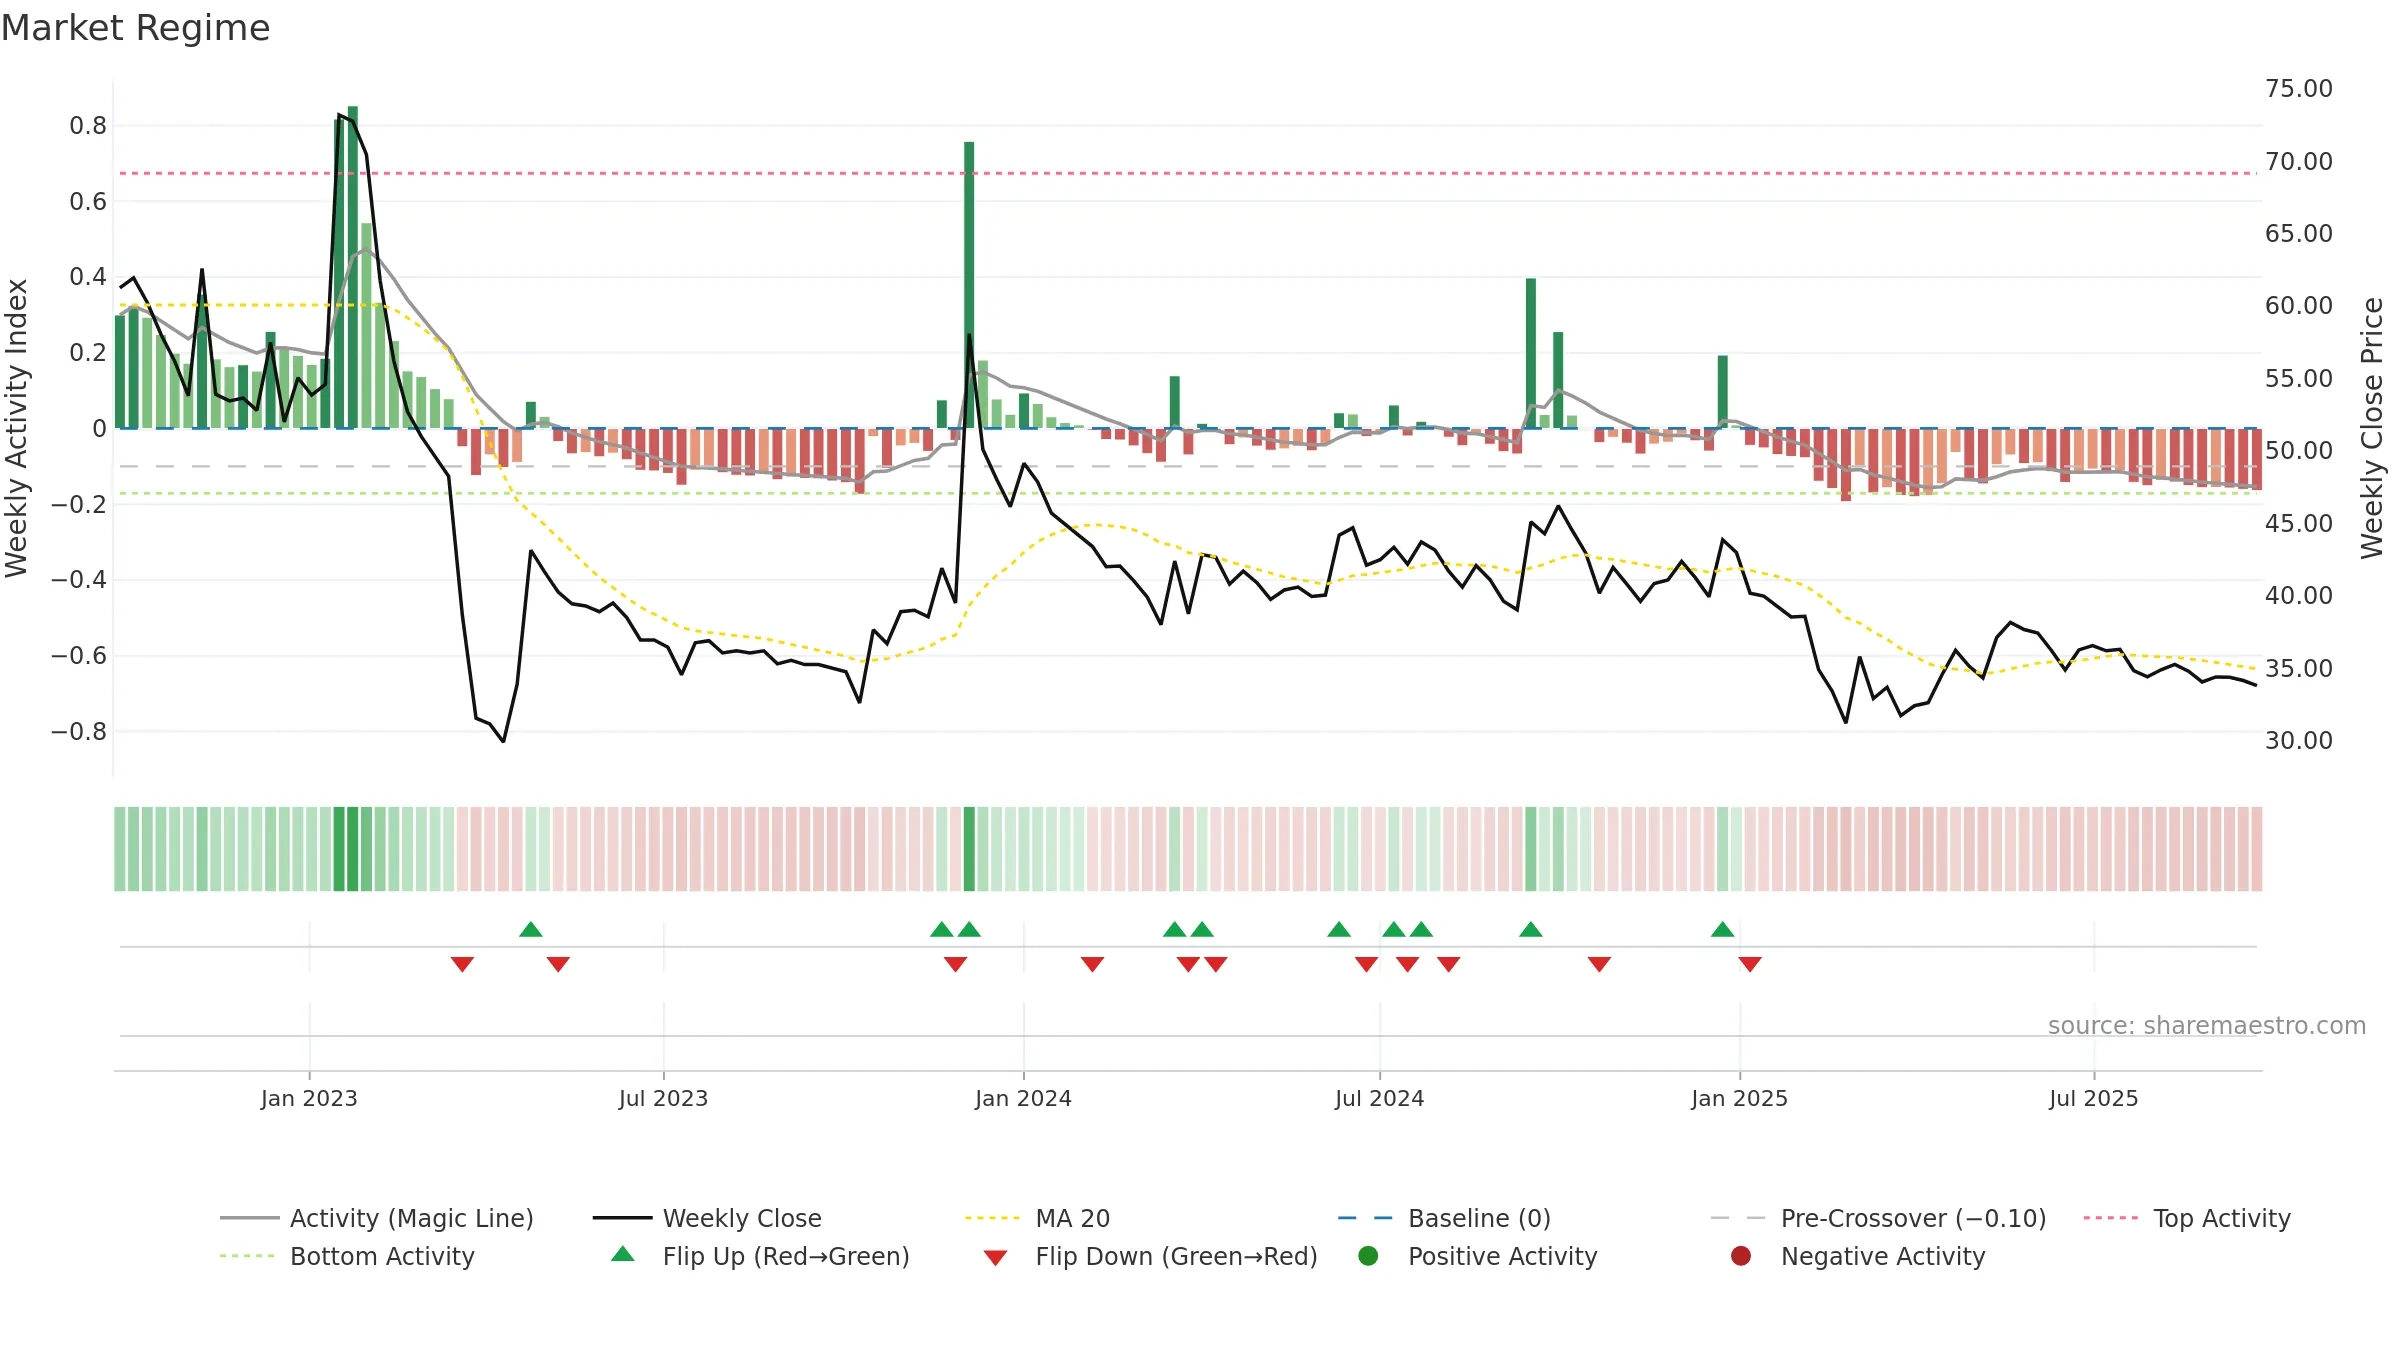Toggle Flip Up (Red→Green) legend entry
The width and height of the screenshot is (2400, 1350).
pyautogui.click(x=760, y=1256)
